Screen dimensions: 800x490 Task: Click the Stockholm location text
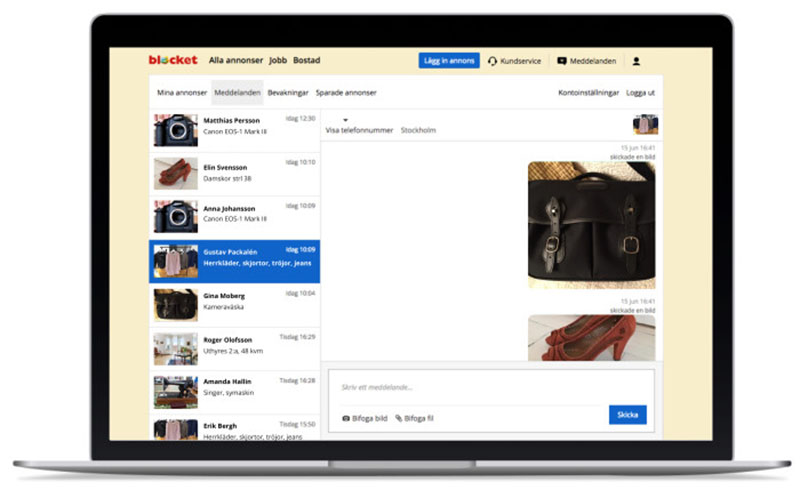point(418,130)
